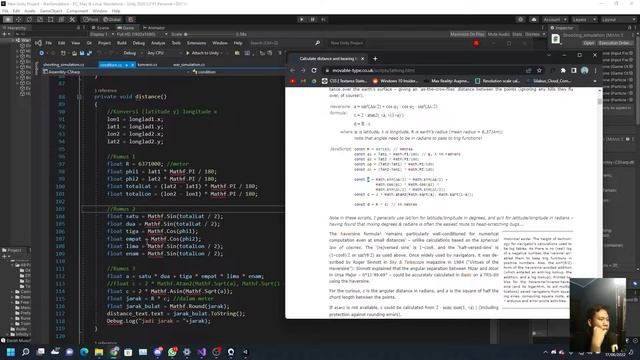This screenshot has width=640, height=360.
Task: Open Inspector tab in Unity
Action: click(562, 28)
